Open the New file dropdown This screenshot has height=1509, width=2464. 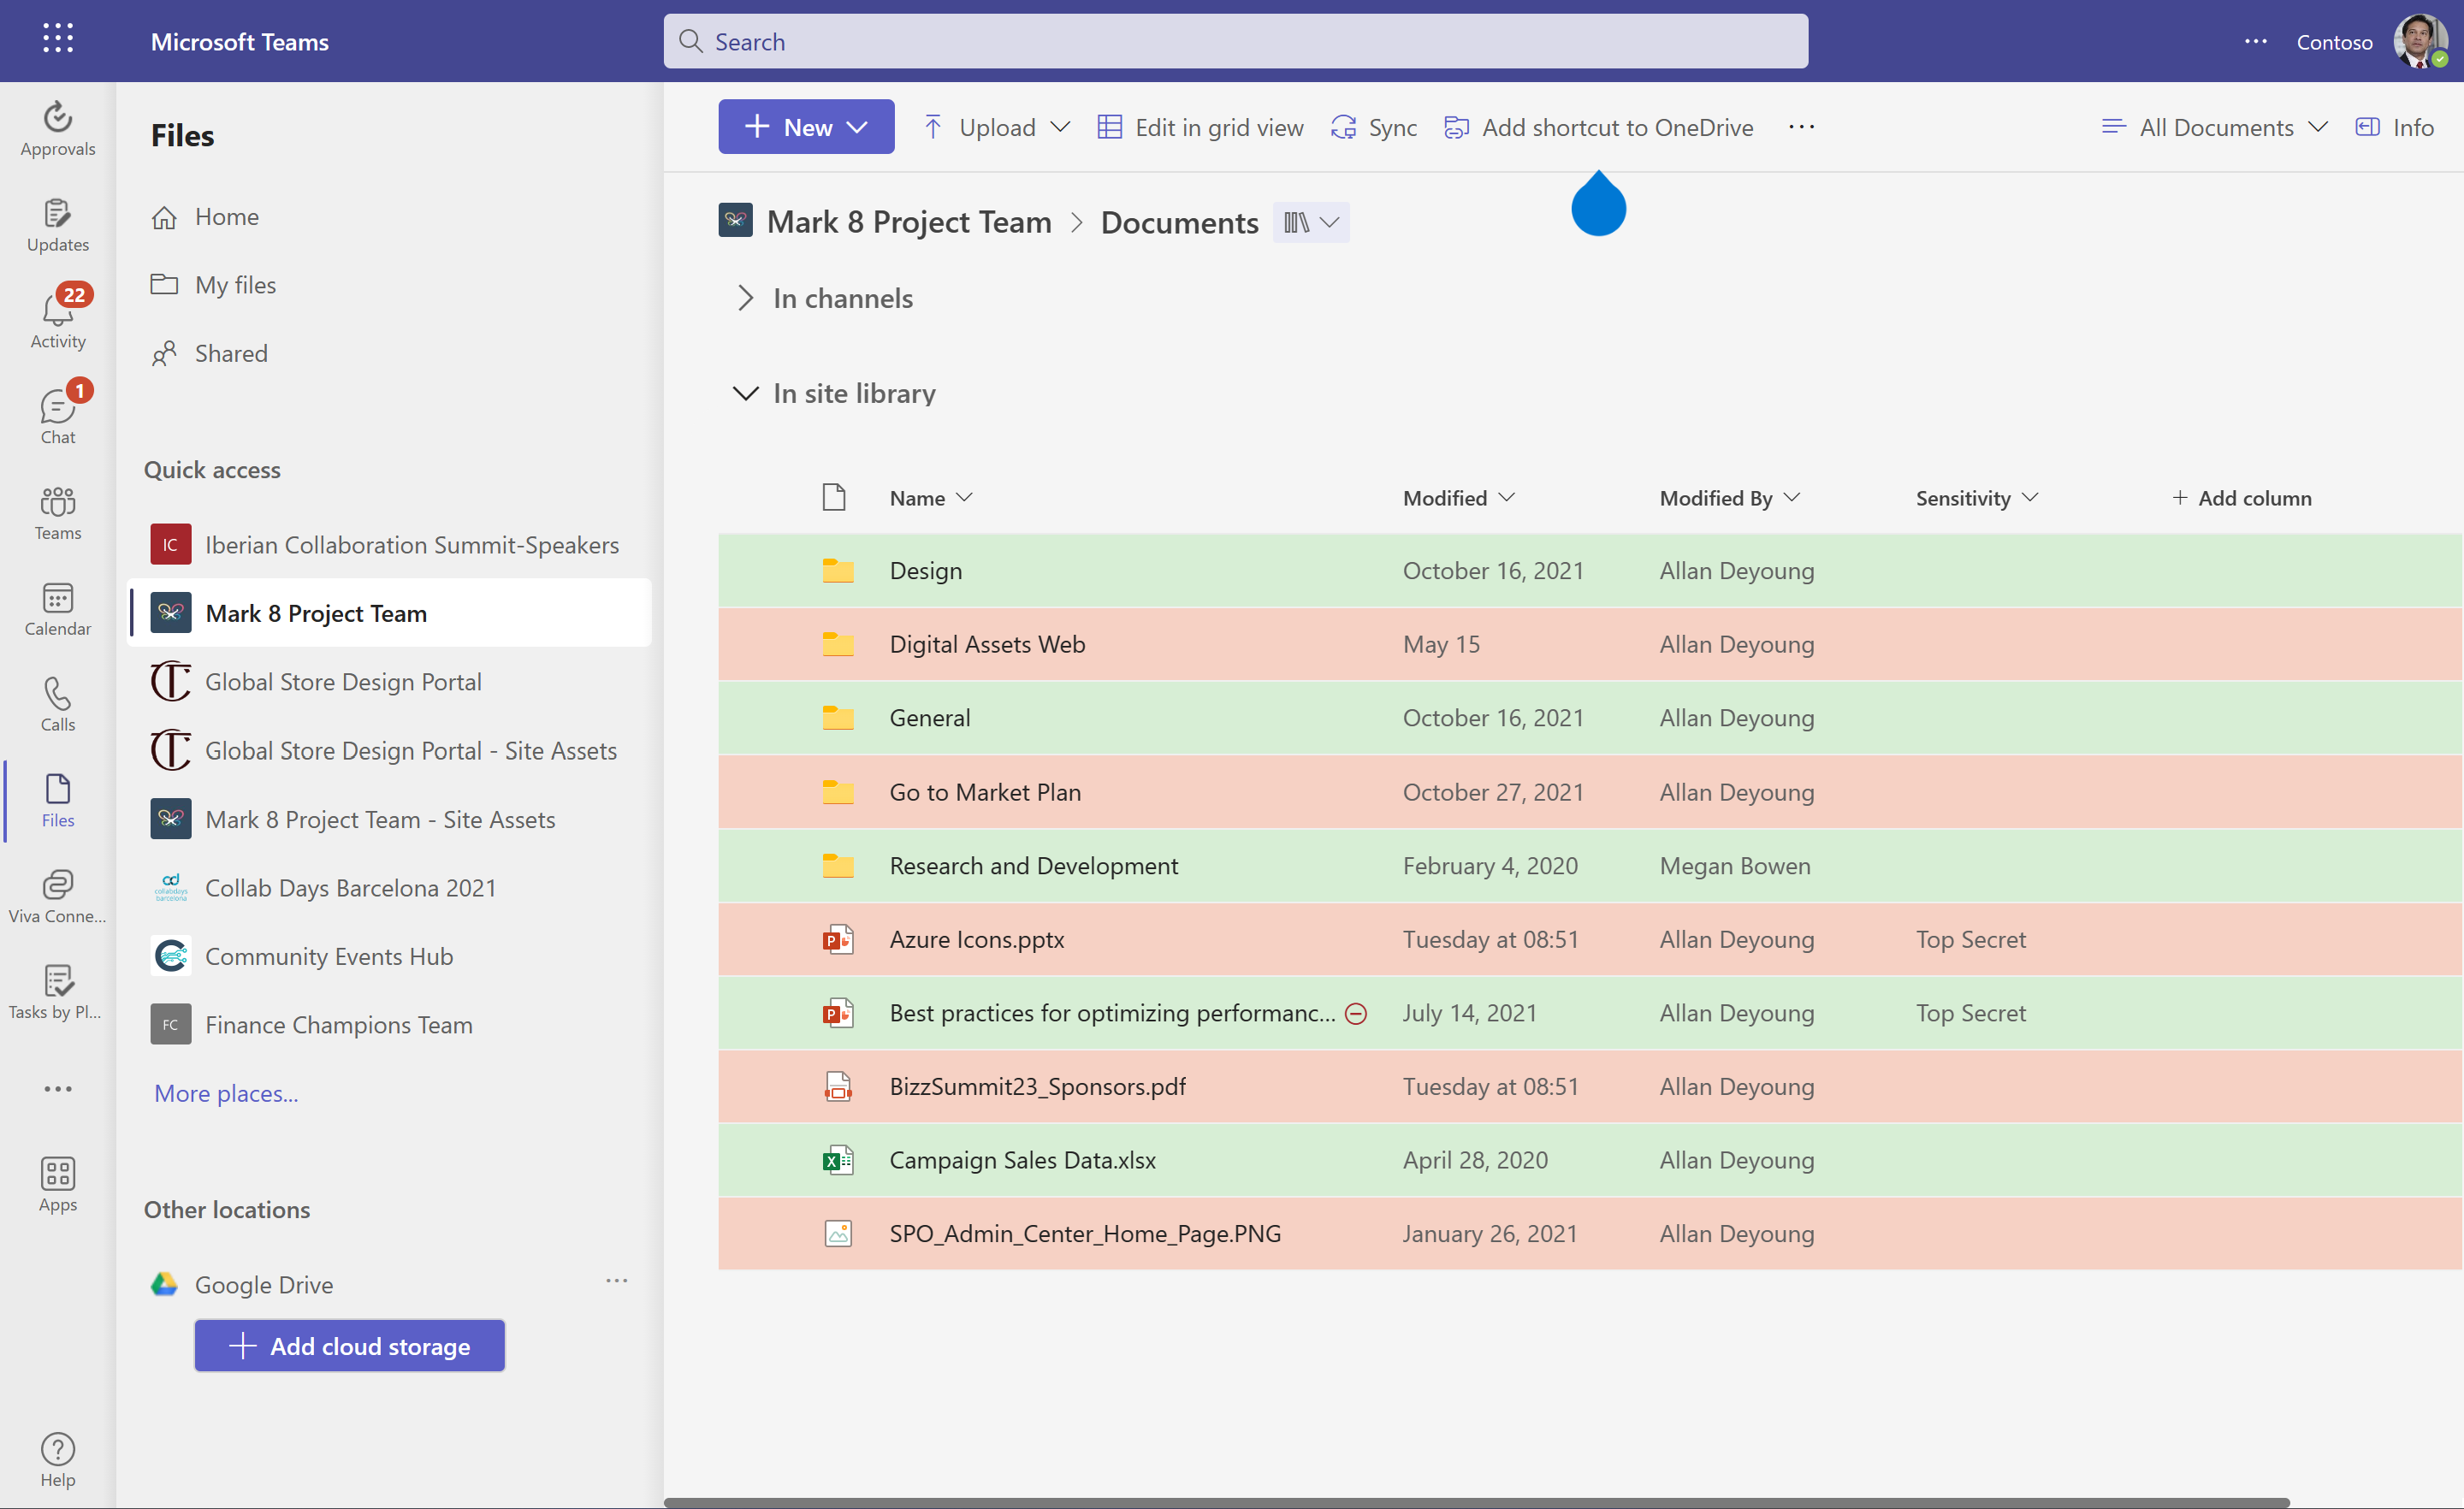(806, 126)
